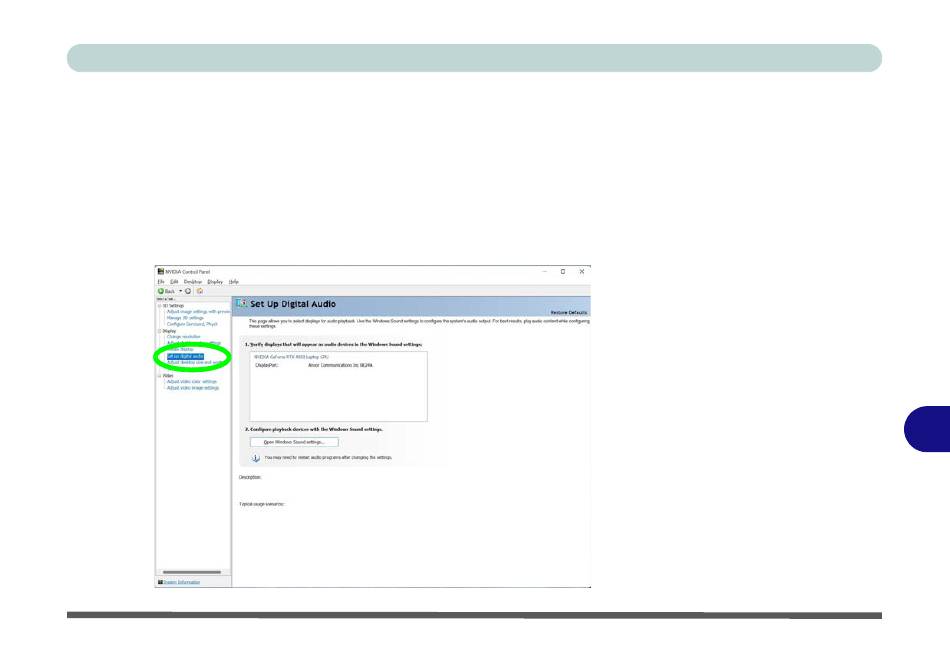
Task: Select Adjust image settings with preview
Action: tap(199, 311)
